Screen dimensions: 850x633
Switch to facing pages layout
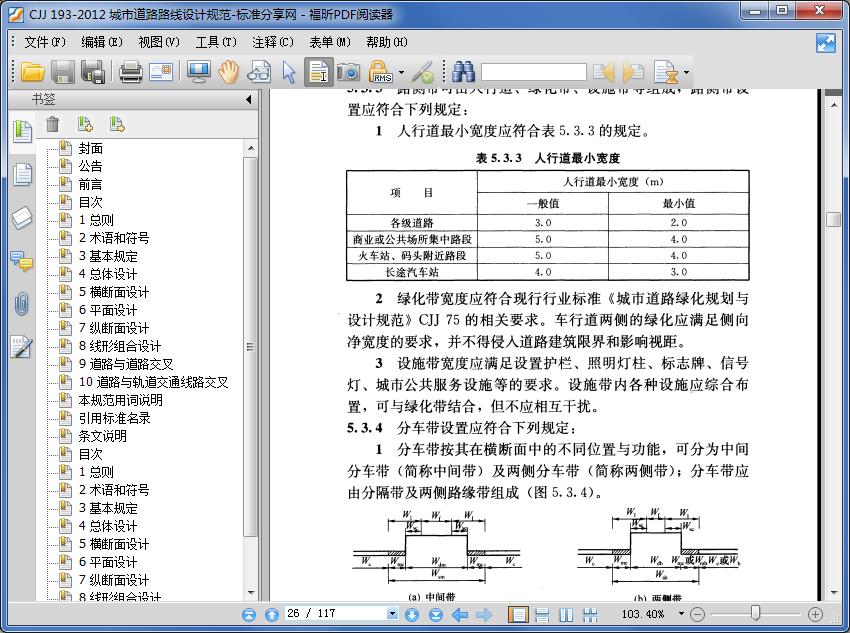pos(566,614)
